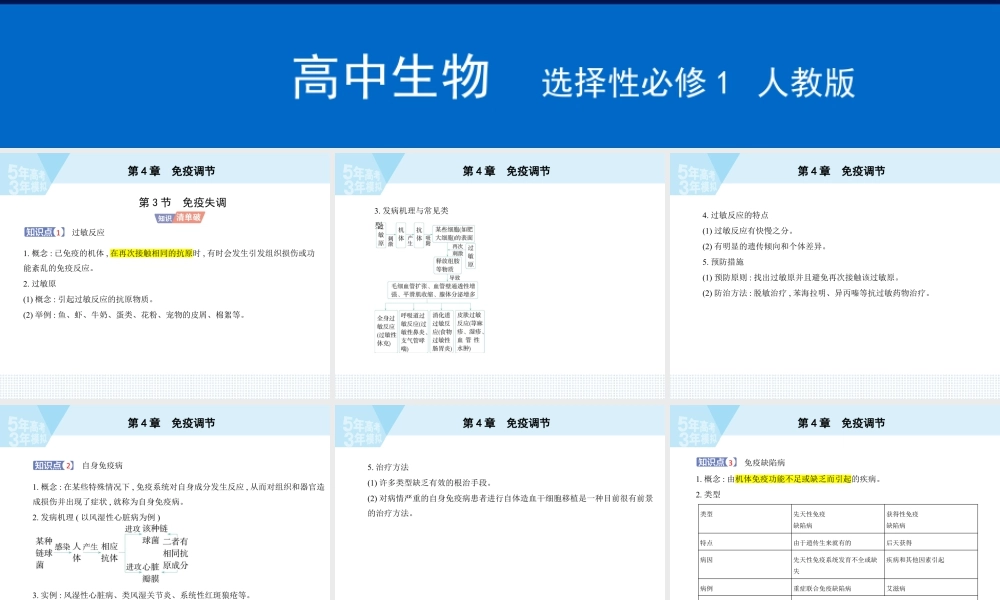Click the examples line starting 举例: 鱼、虾
Image resolution: width=1000 pixels, height=600 pixels.
[134, 314]
